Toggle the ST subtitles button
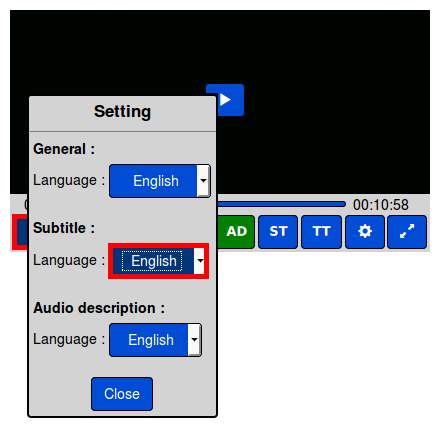The image size is (440, 440). (x=278, y=232)
